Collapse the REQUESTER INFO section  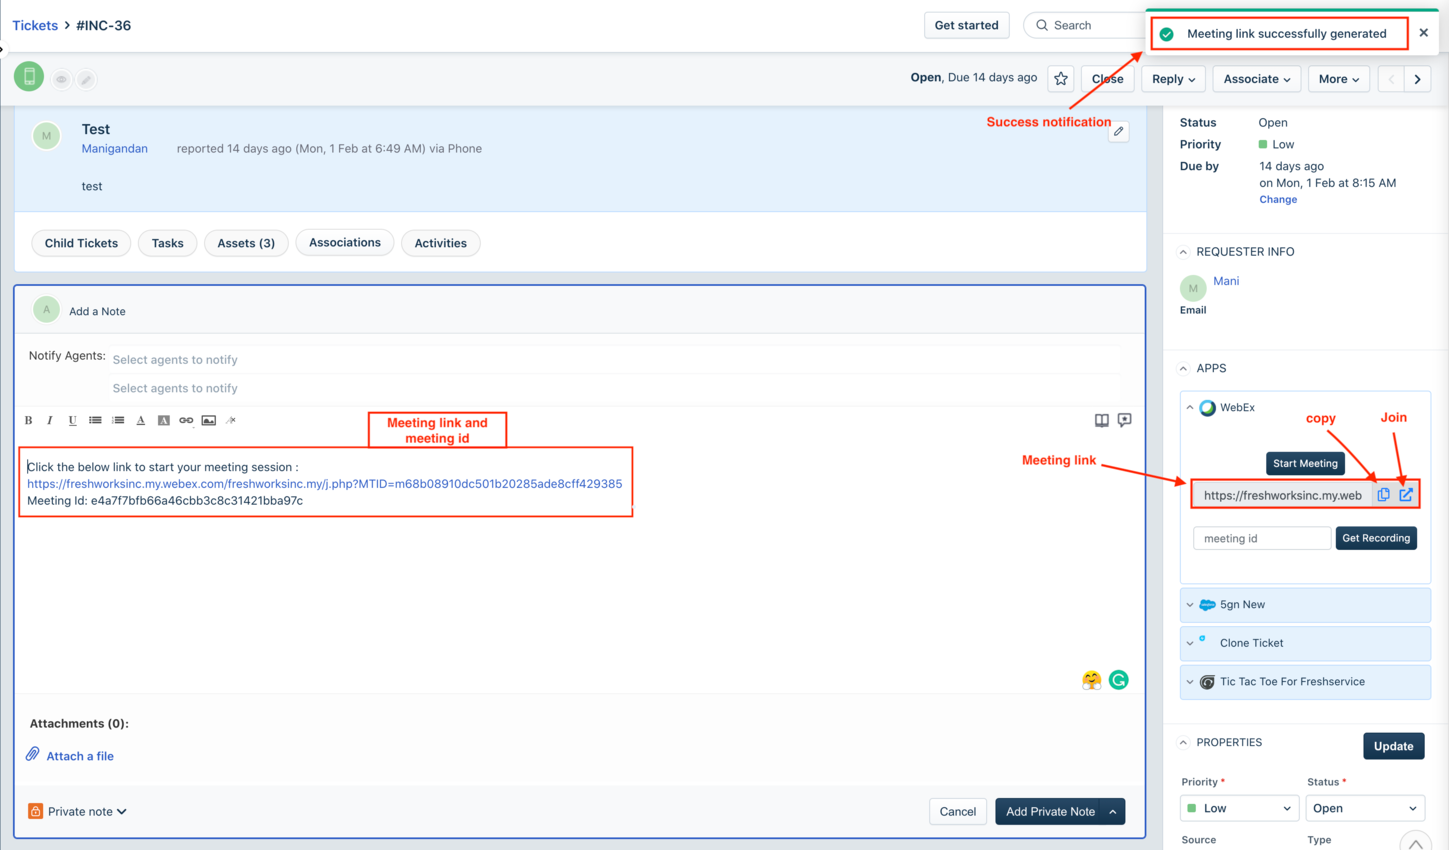1184,252
